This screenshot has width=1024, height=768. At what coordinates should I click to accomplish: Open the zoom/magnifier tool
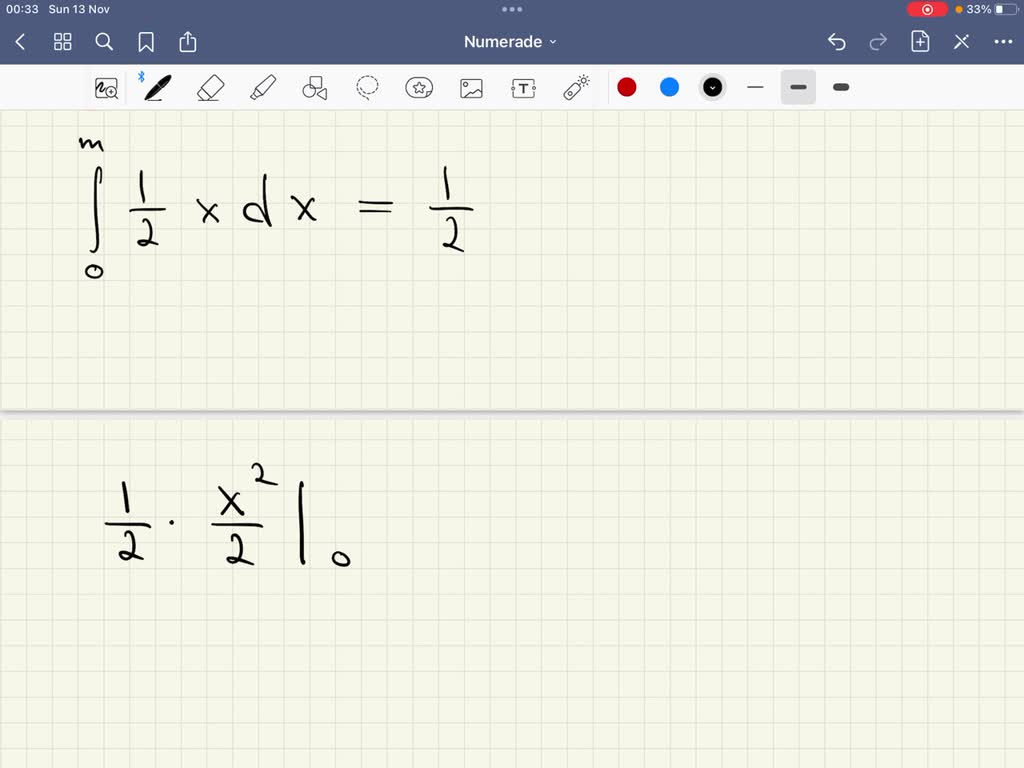106,87
